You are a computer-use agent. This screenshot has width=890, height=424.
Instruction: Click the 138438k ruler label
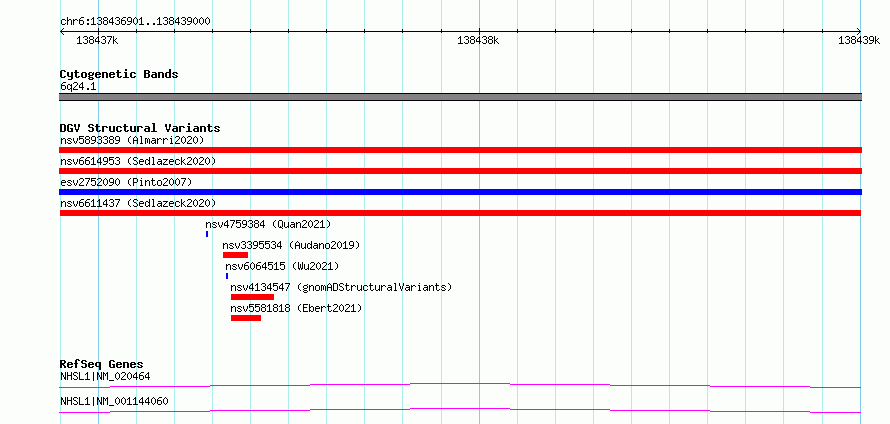tap(478, 40)
